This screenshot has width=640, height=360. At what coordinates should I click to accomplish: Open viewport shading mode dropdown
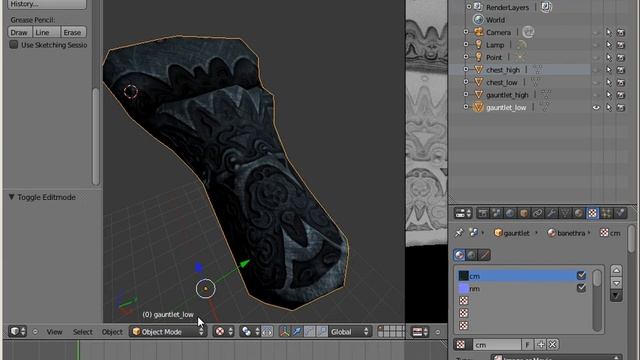[x=224, y=332]
